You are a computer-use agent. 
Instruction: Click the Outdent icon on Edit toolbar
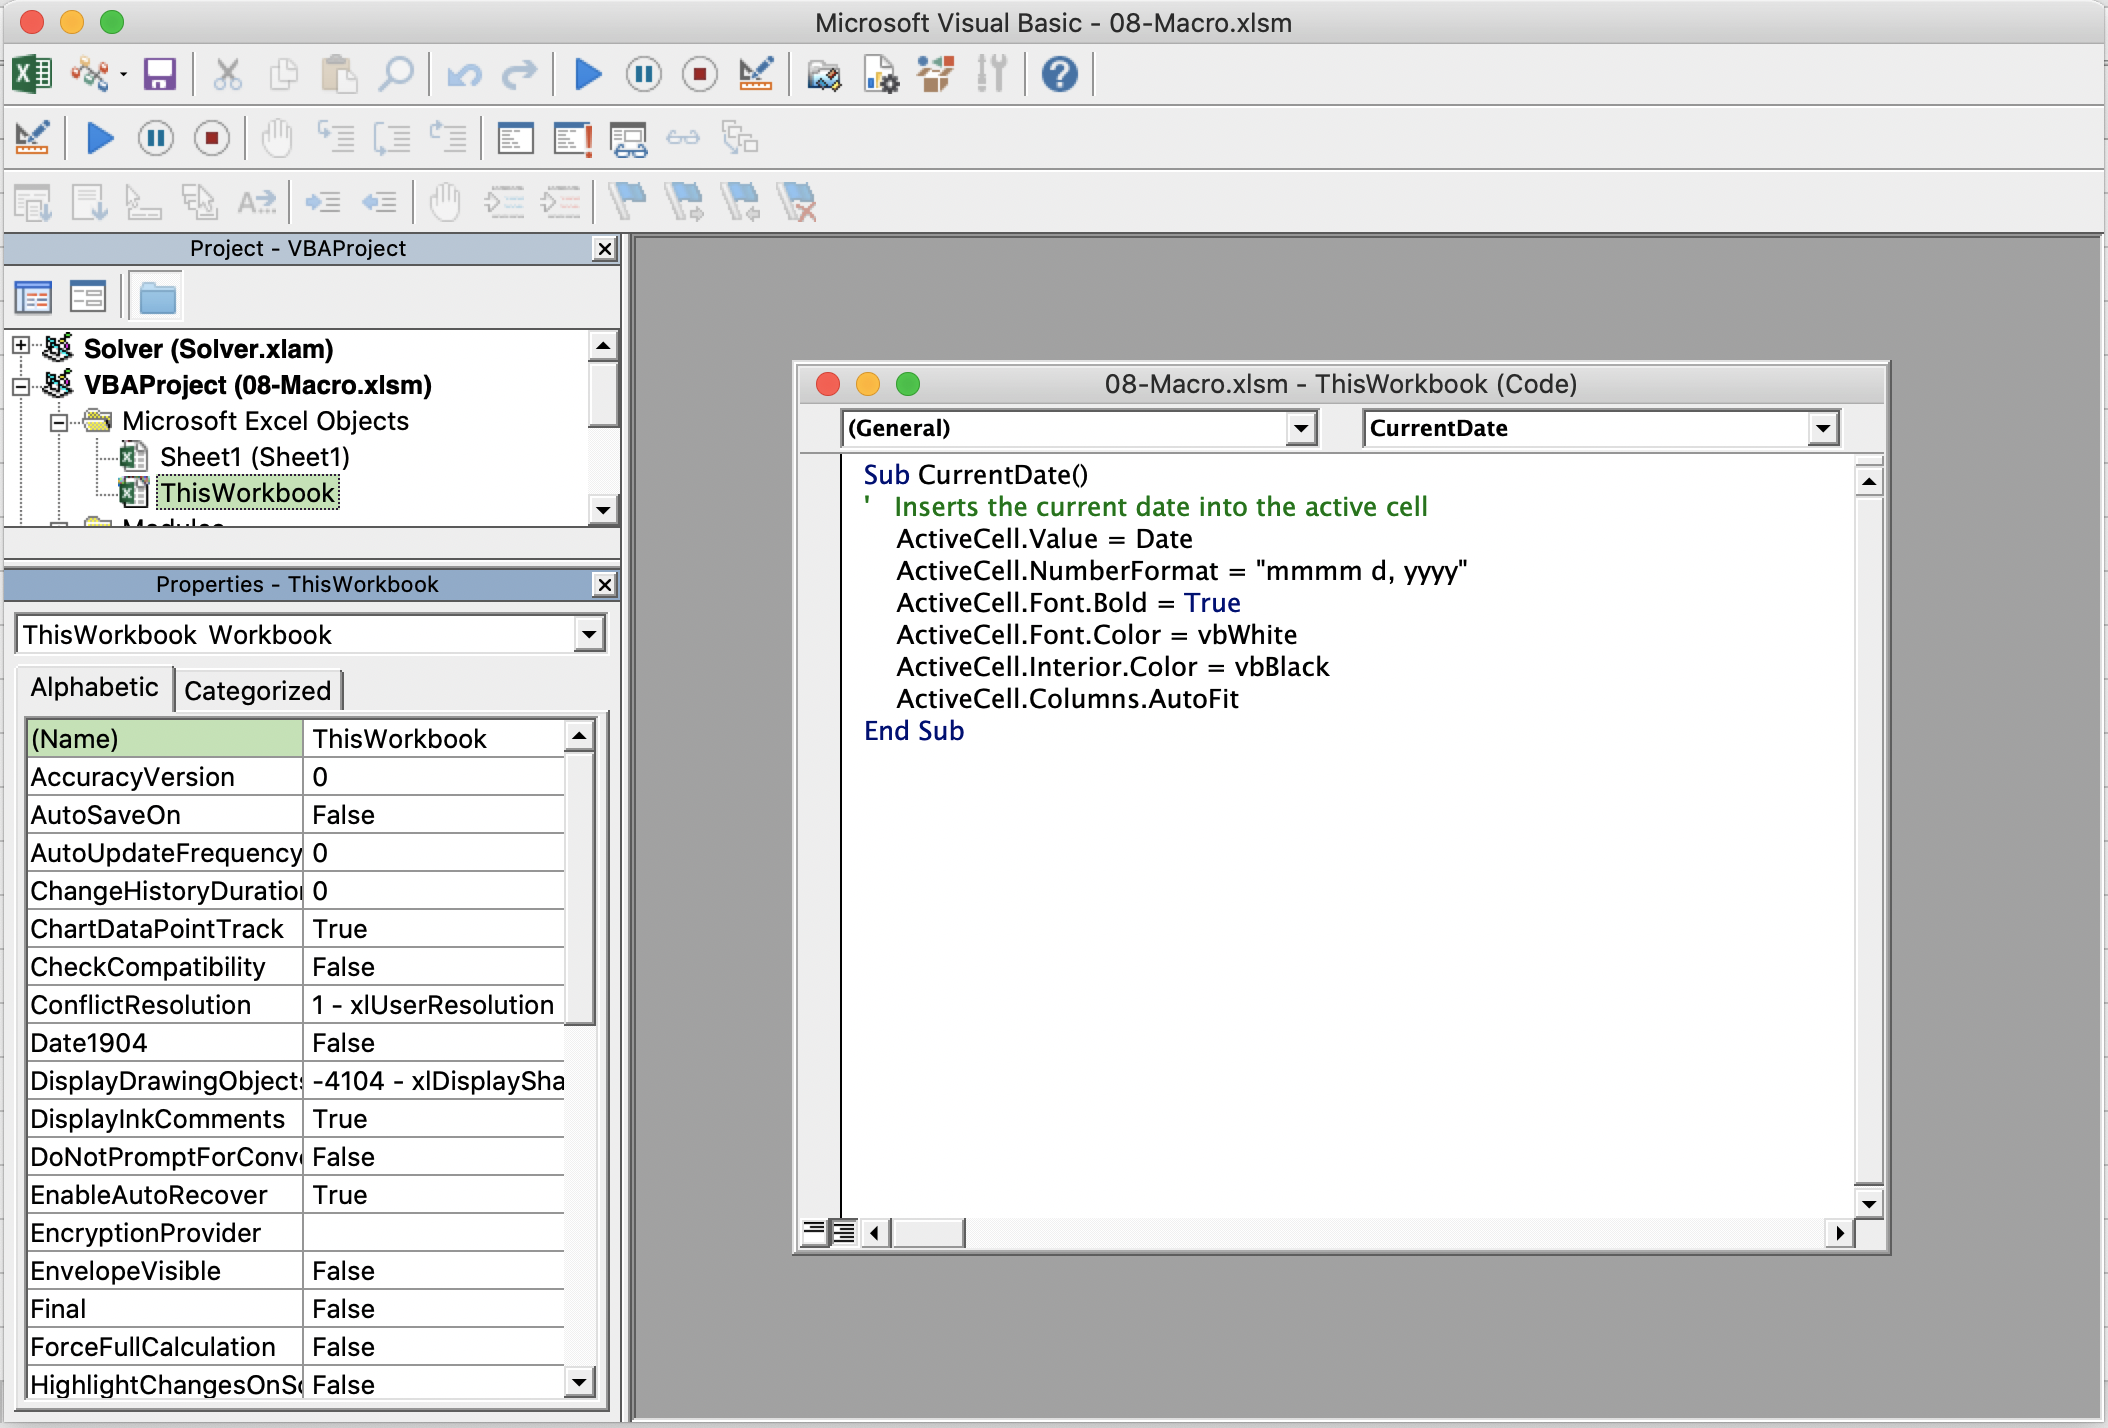[x=380, y=202]
